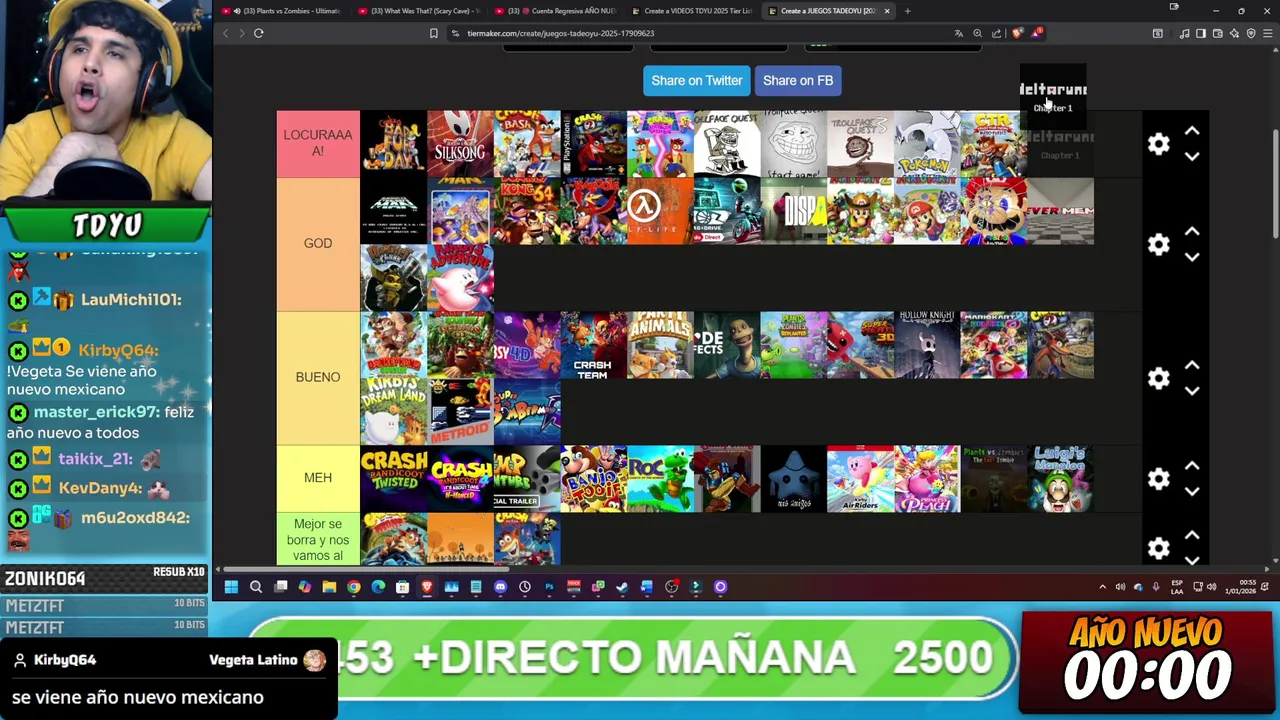The width and height of the screenshot is (1280, 720).
Task: Select Party Animals thumbnail
Action: [660, 345]
